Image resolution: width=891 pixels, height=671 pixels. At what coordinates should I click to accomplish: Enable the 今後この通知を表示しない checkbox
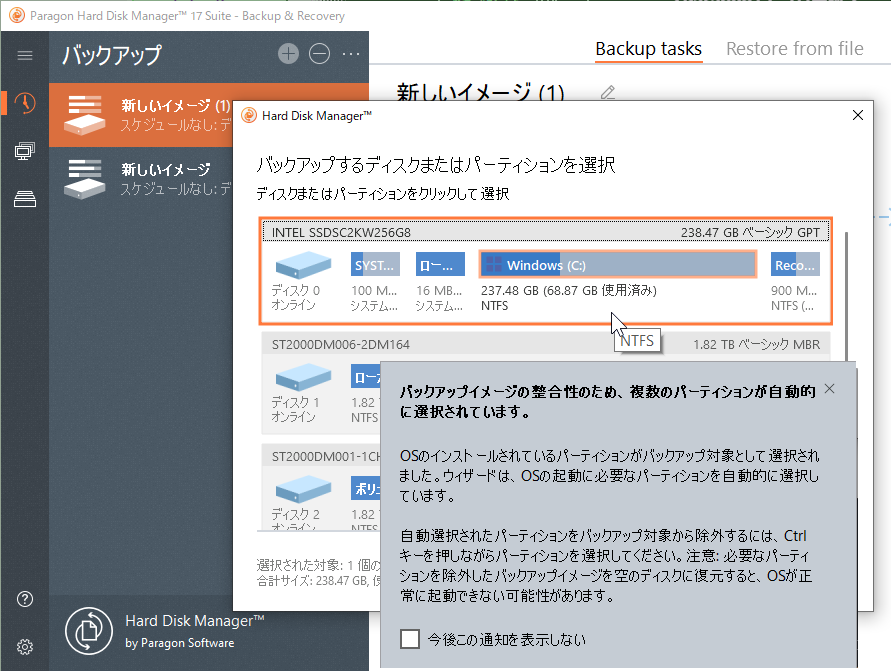(x=409, y=639)
